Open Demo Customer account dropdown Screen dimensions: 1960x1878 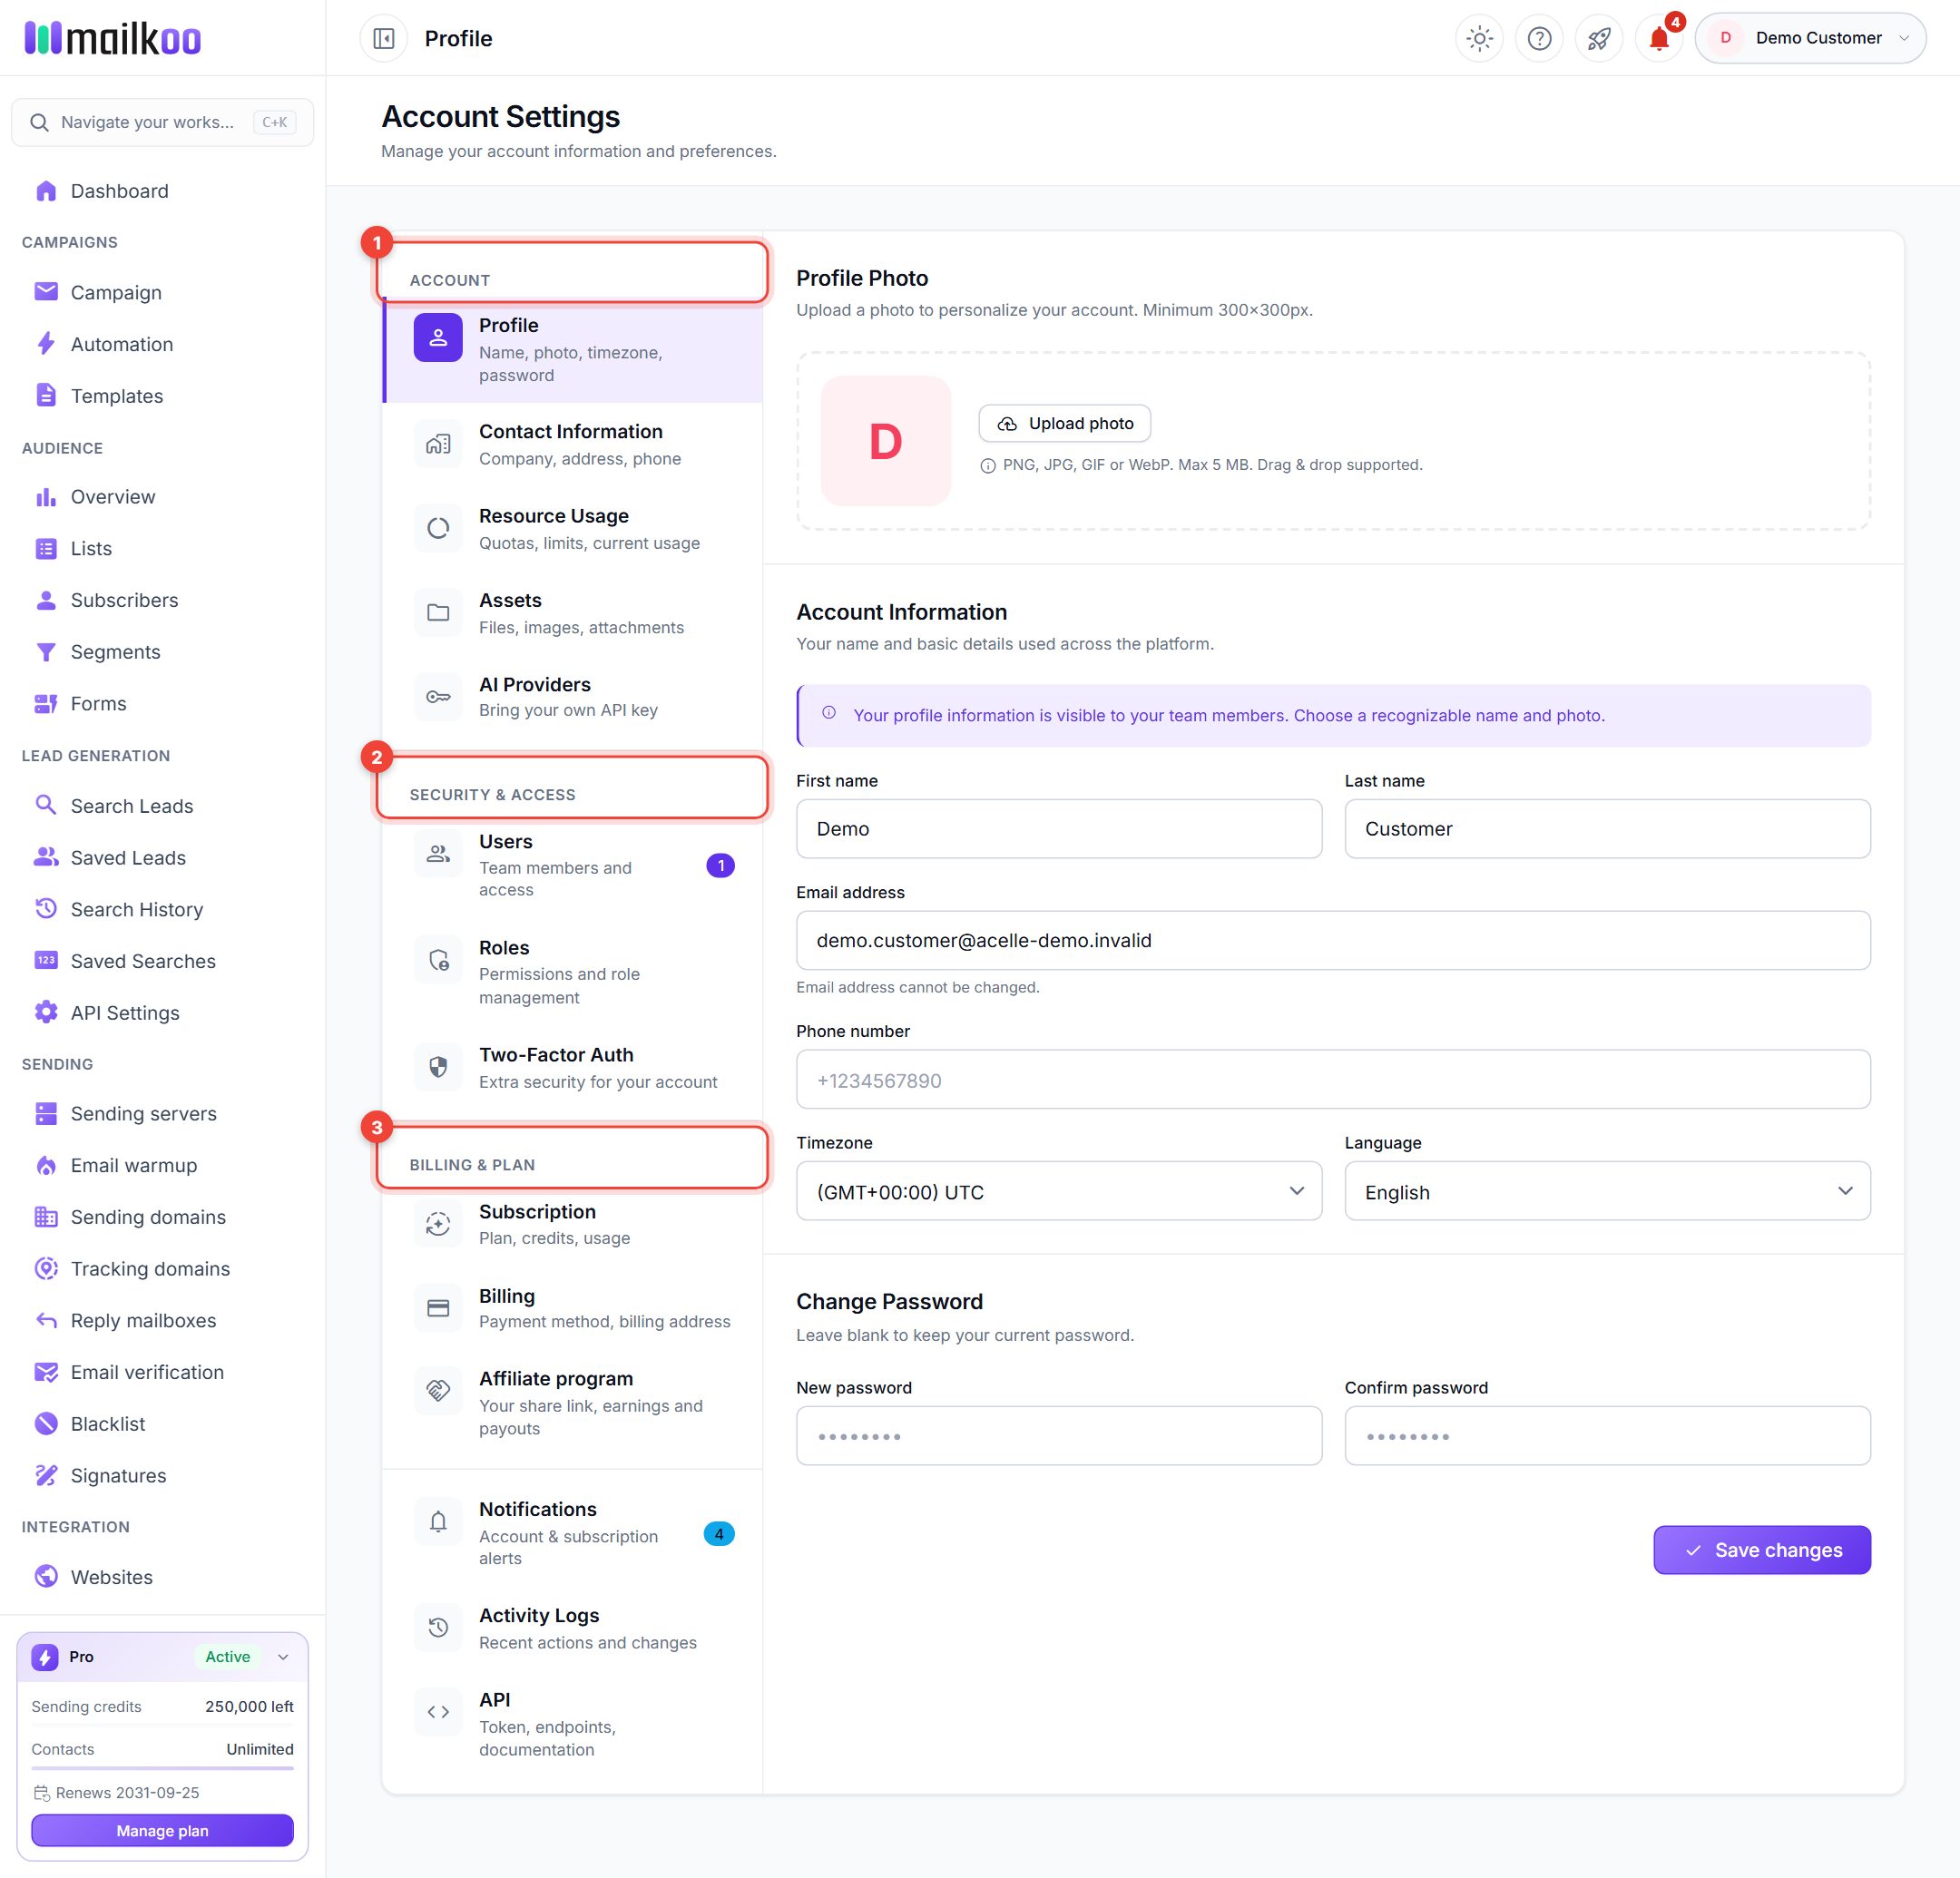[x=1810, y=38]
